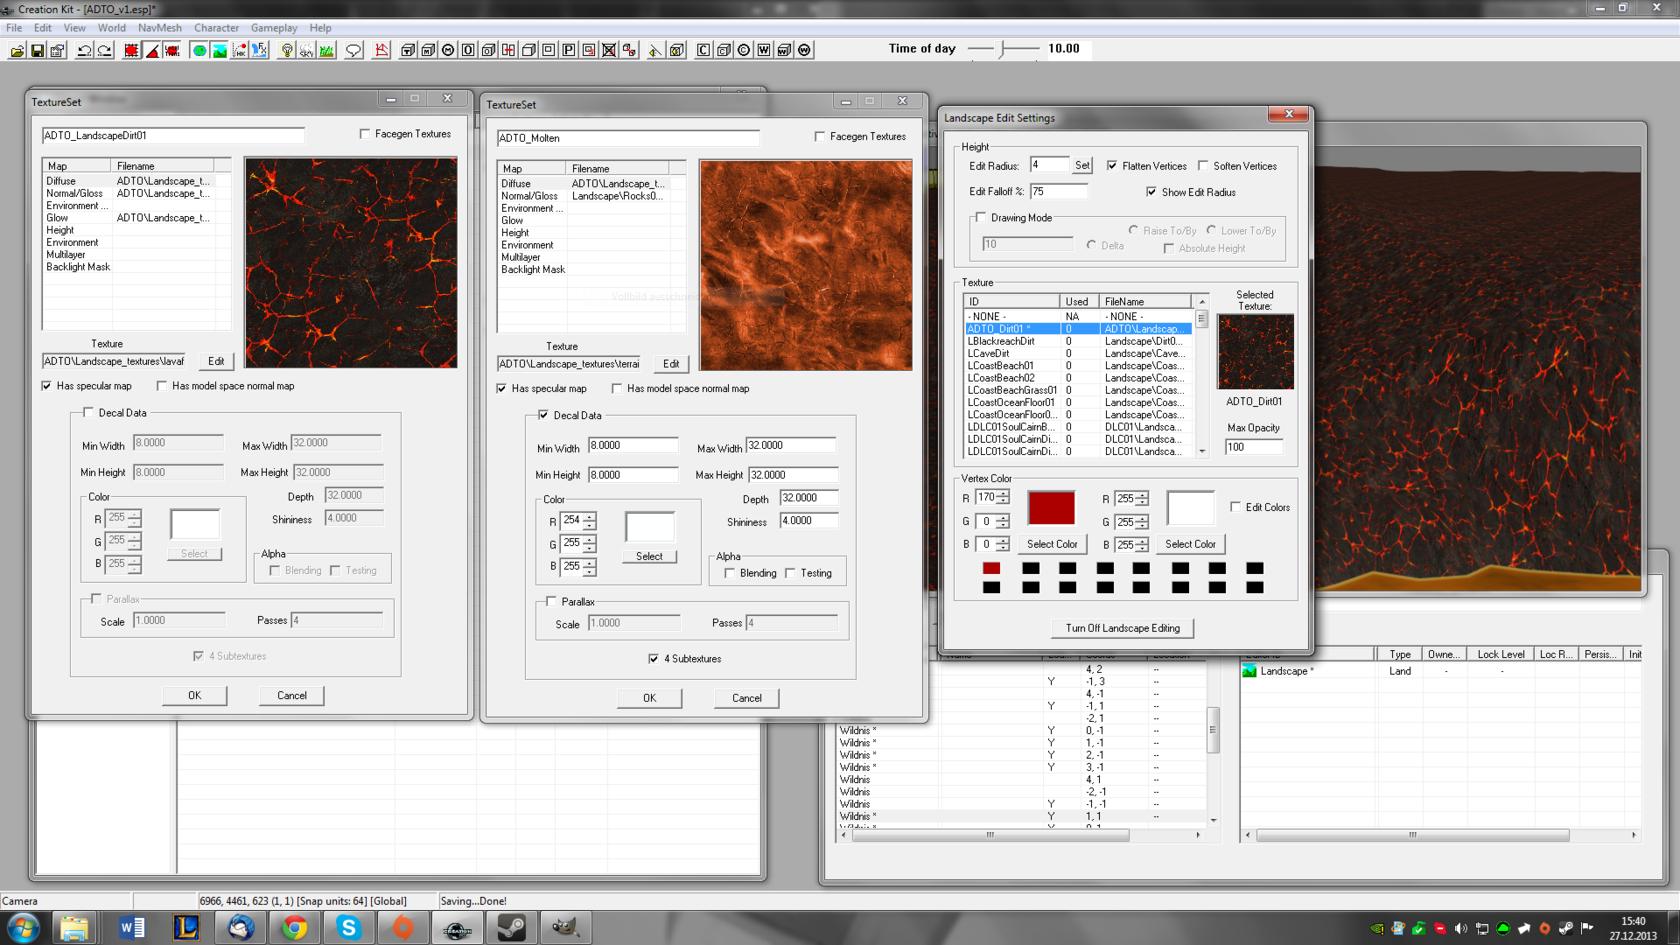The height and width of the screenshot is (945, 1680).
Task: Open the NavMesh menu
Action: pyautogui.click(x=160, y=28)
